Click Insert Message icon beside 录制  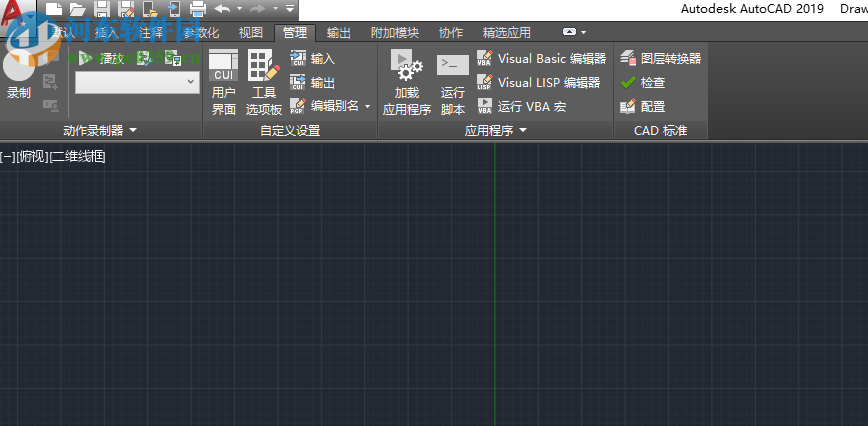(51, 58)
